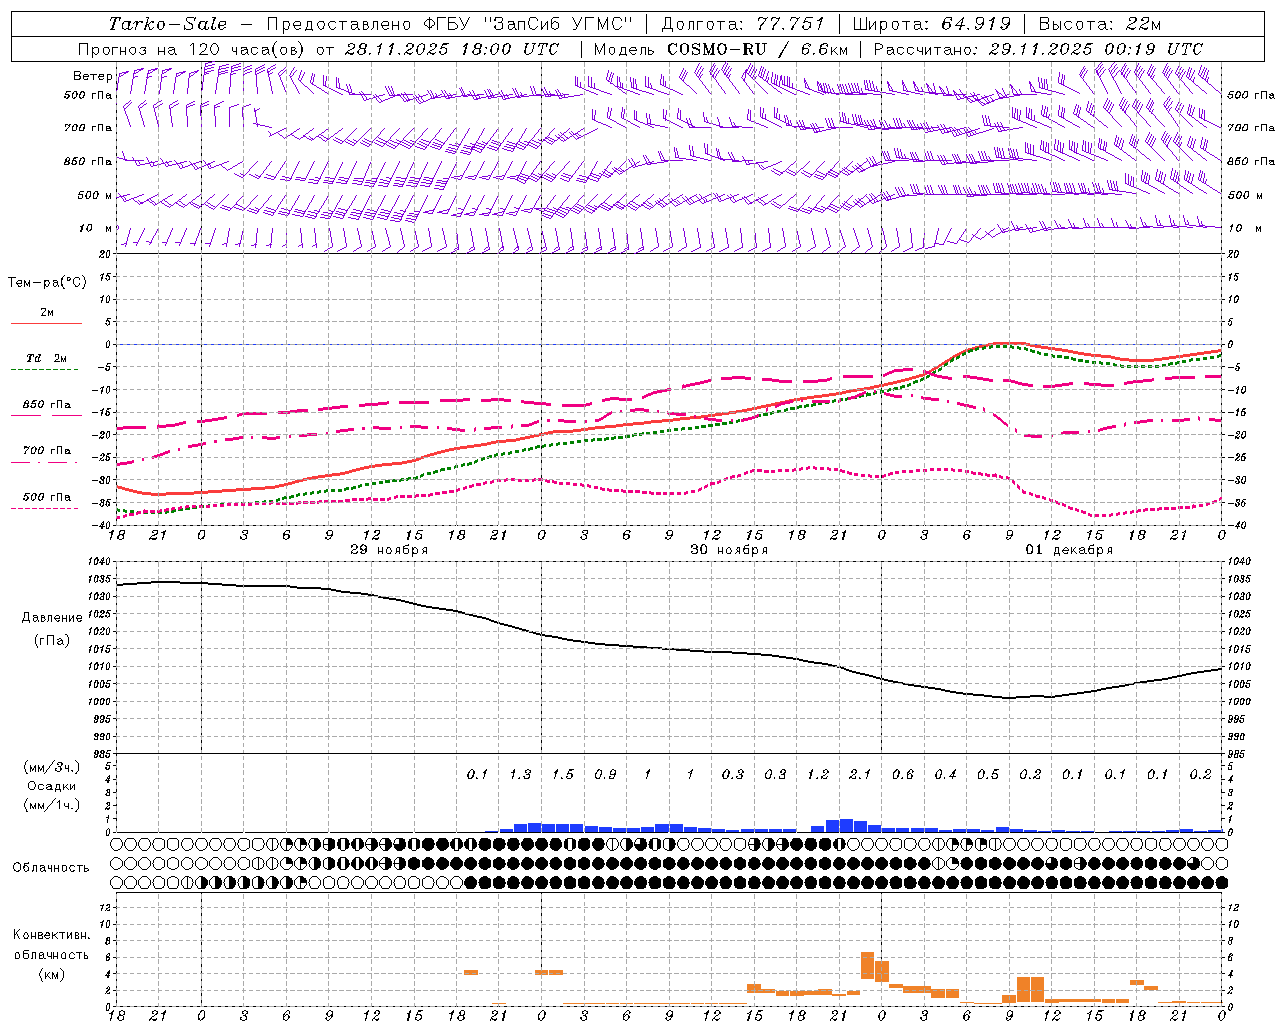1280x1024 pixels.
Task: Select the "Конвективн." convective cloud label
Action: pyautogui.click(x=51, y=935)
